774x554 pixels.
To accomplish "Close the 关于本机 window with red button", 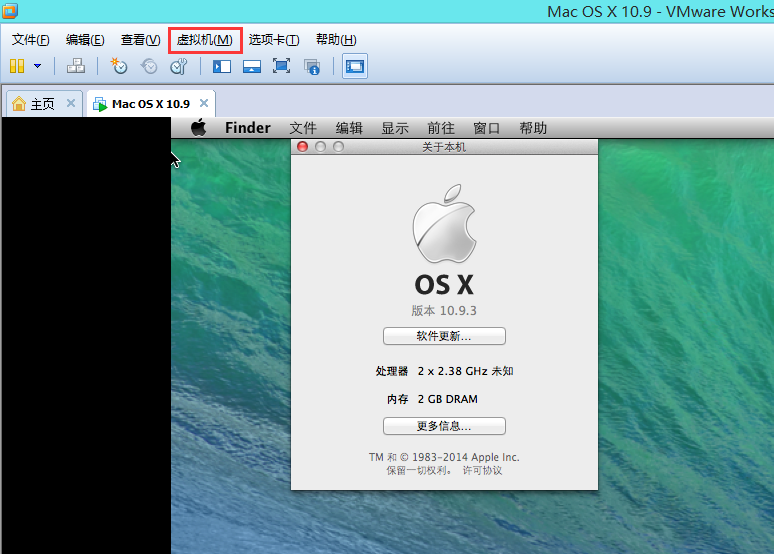I will [x=303, y=147].
